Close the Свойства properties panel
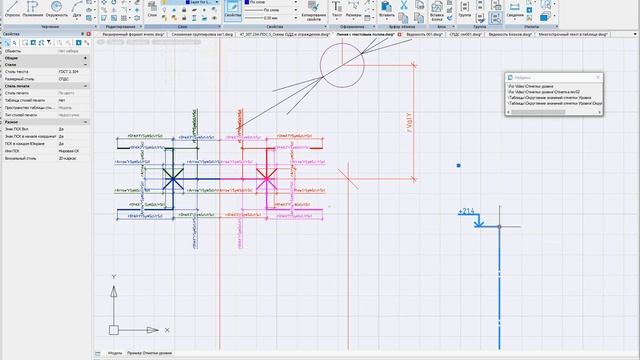This screenshot has height=360, width=640. [x=88, y=34]
